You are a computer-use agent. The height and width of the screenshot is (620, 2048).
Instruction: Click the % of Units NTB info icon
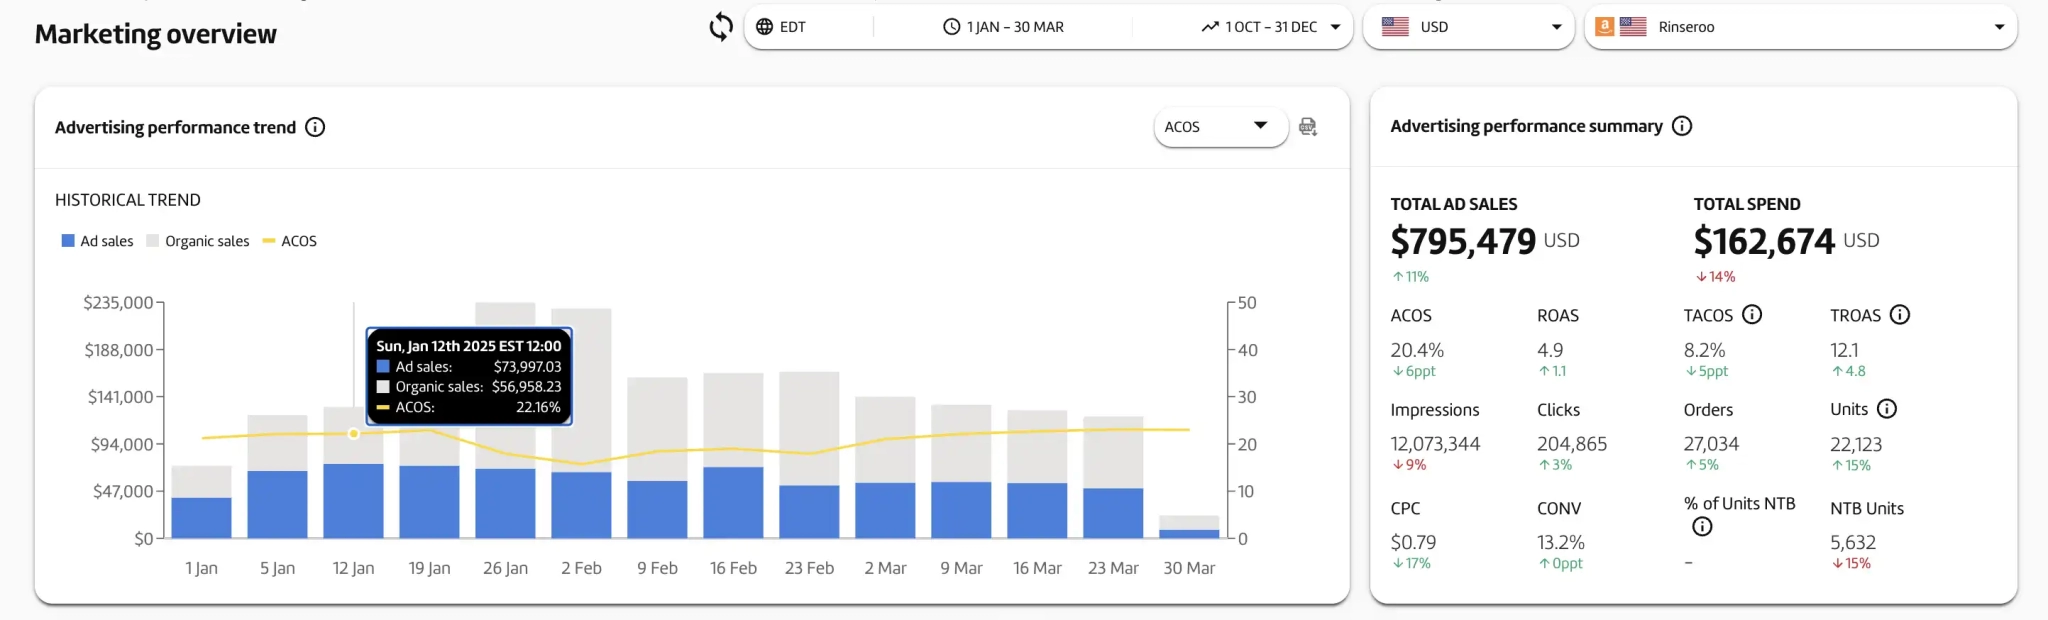pyautogui.click(x=1702, y=527)
